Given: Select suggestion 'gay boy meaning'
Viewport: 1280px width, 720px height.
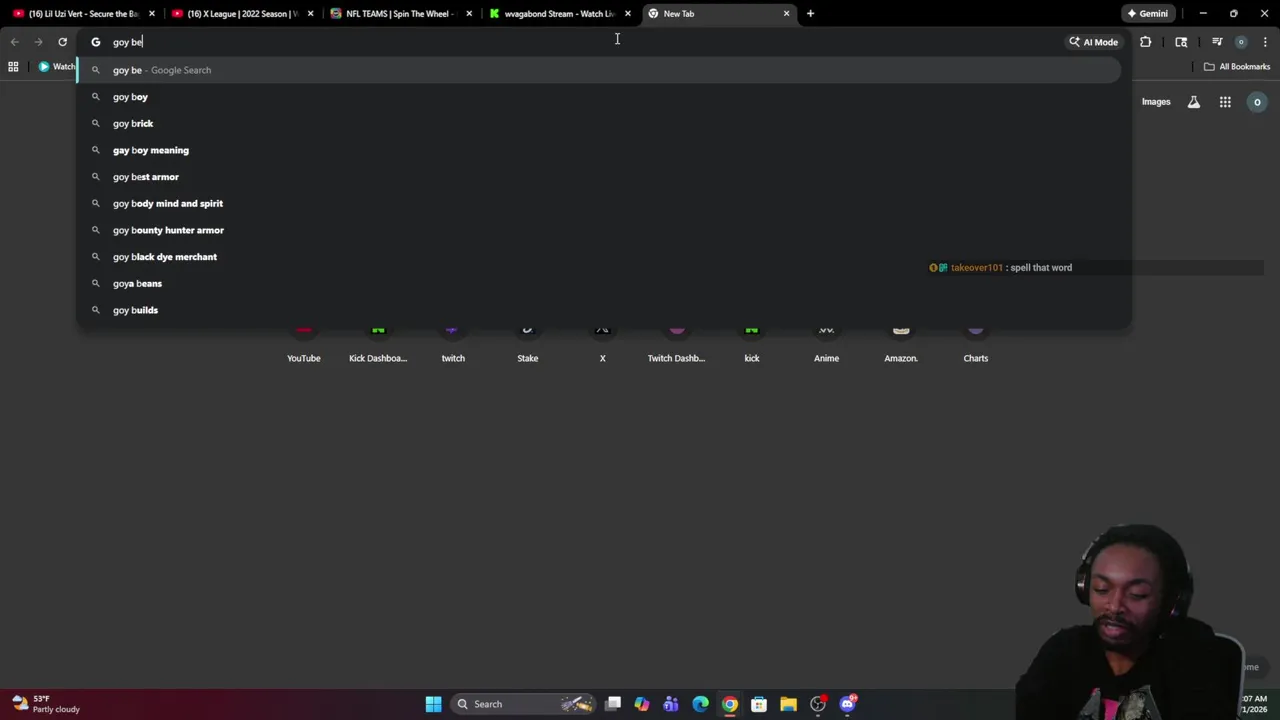Looking at the screenshot, I should click(x=598, y=150).
